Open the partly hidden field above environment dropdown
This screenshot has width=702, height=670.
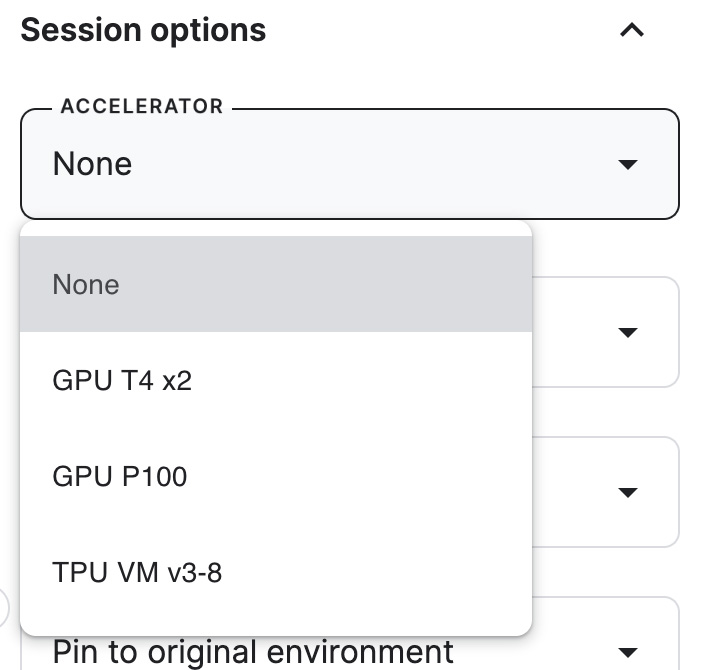604,492
